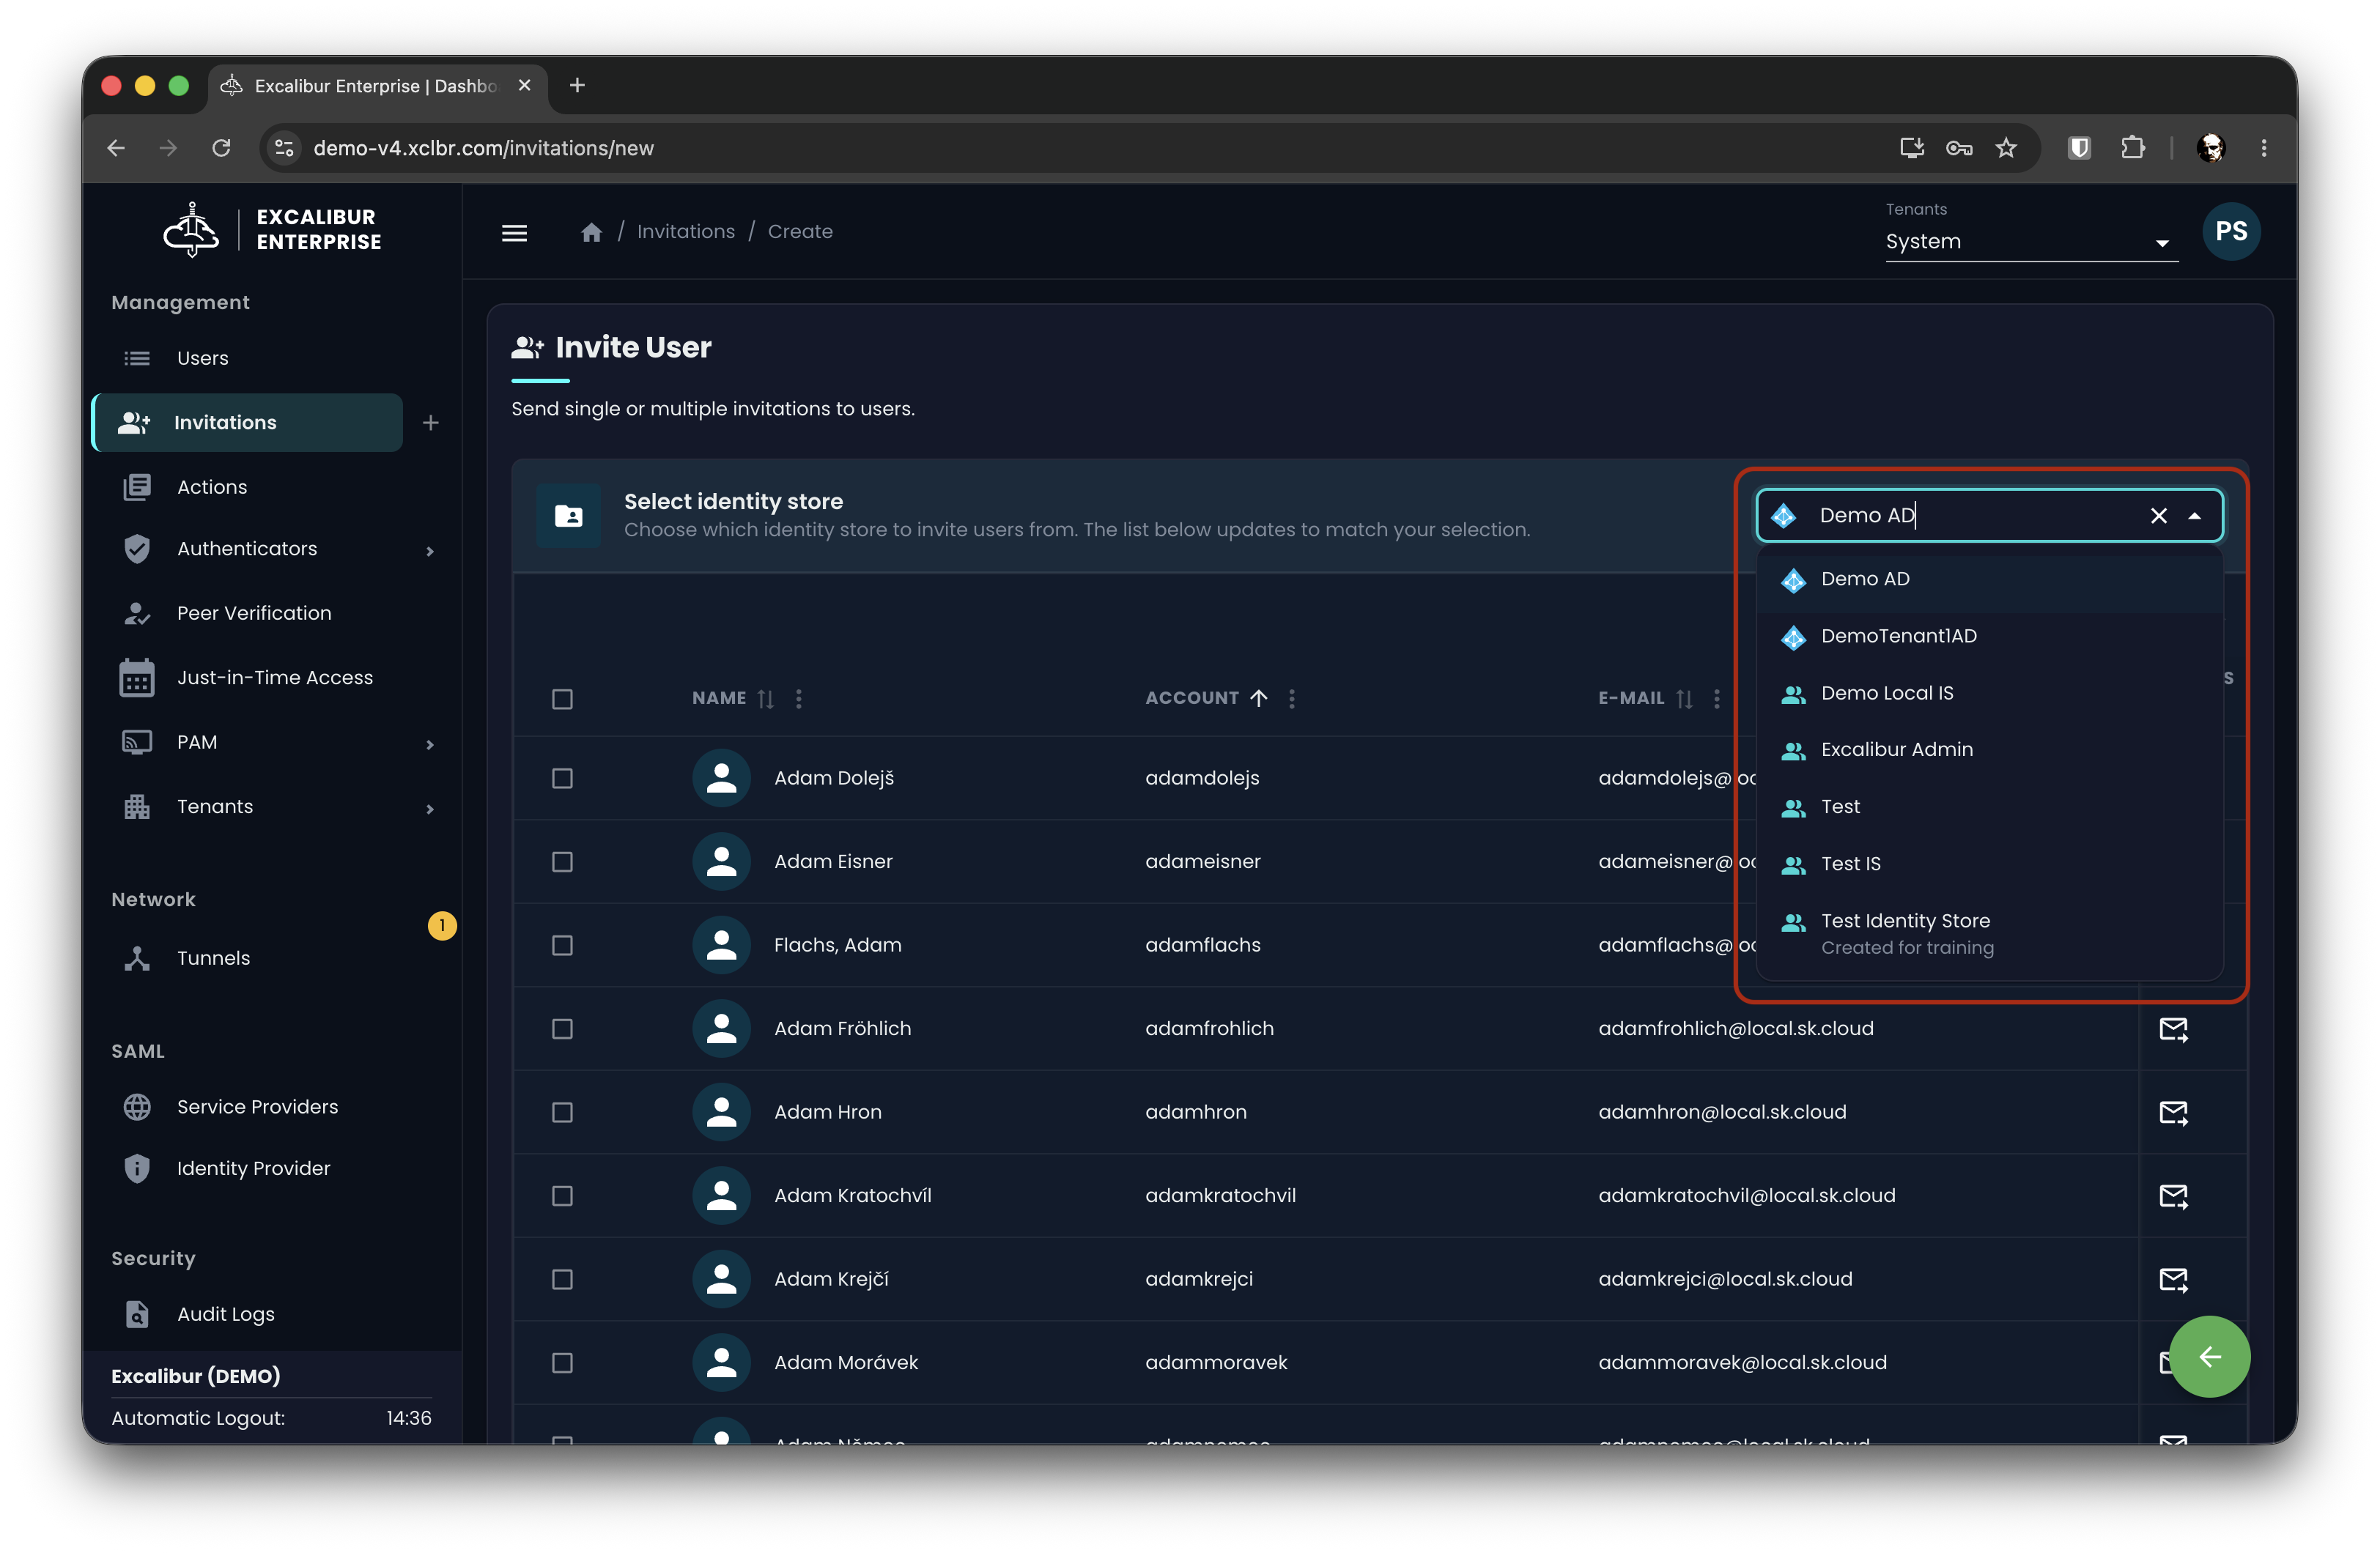Send invitation to Adam Kratochvíl via envelope icon
Image resolution: width=2380 pixels, height=1553 pixels.
(x=2173, y=1196)
